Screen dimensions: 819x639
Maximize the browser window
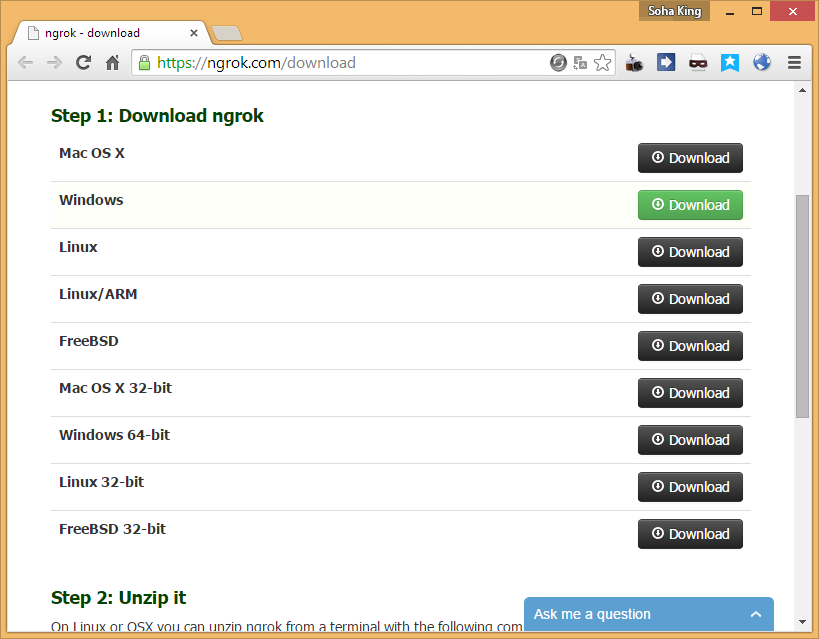pos(757,11)
